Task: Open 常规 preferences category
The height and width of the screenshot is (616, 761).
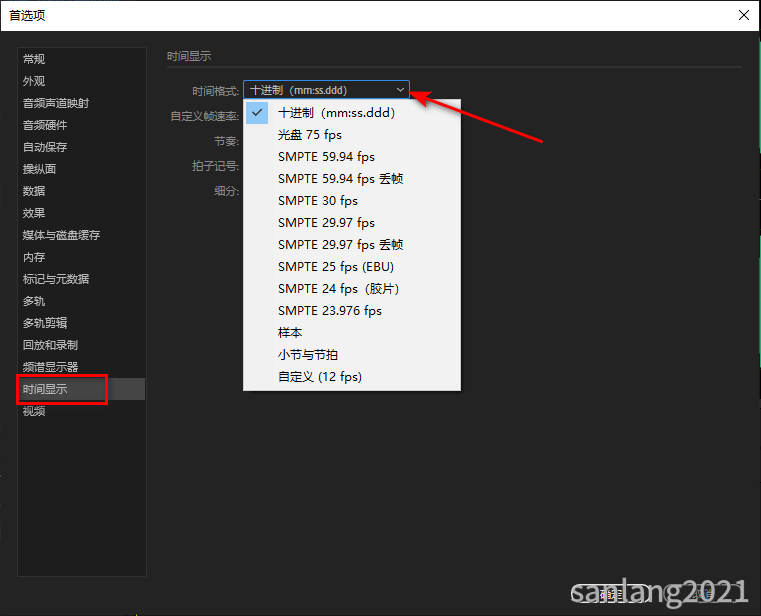Action: pyautogui.click(x=34, y=59)
